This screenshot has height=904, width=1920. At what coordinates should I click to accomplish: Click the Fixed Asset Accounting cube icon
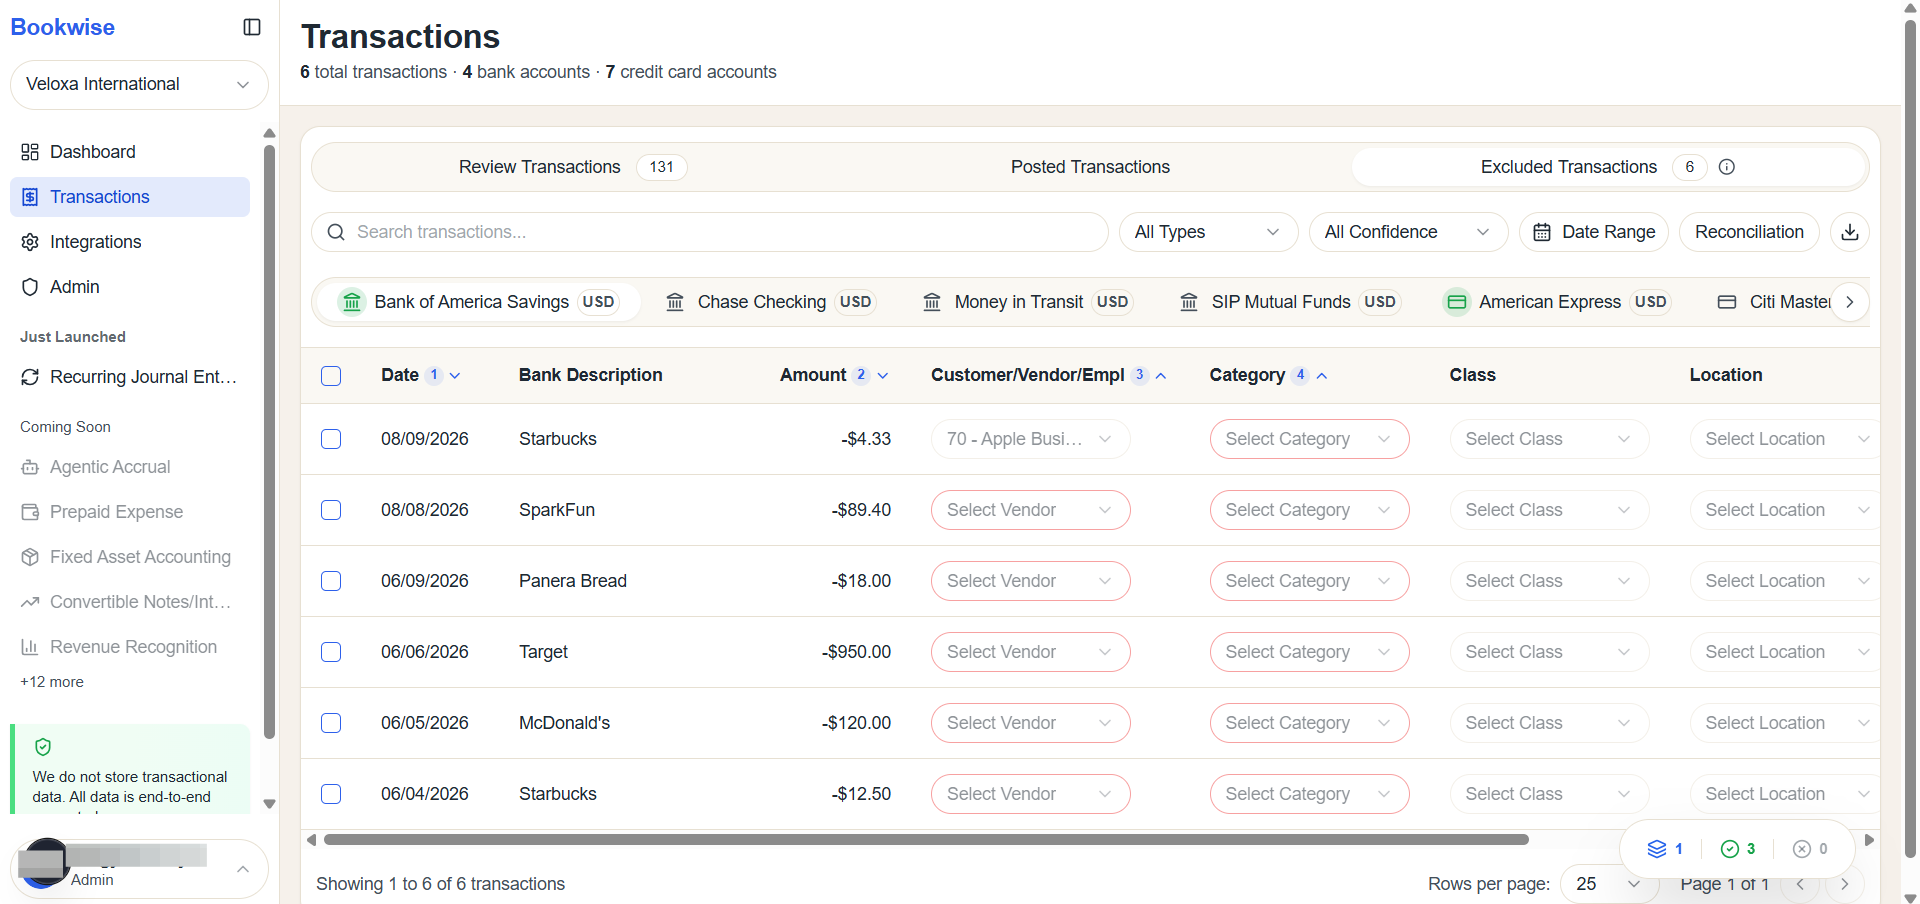(30, 557)
